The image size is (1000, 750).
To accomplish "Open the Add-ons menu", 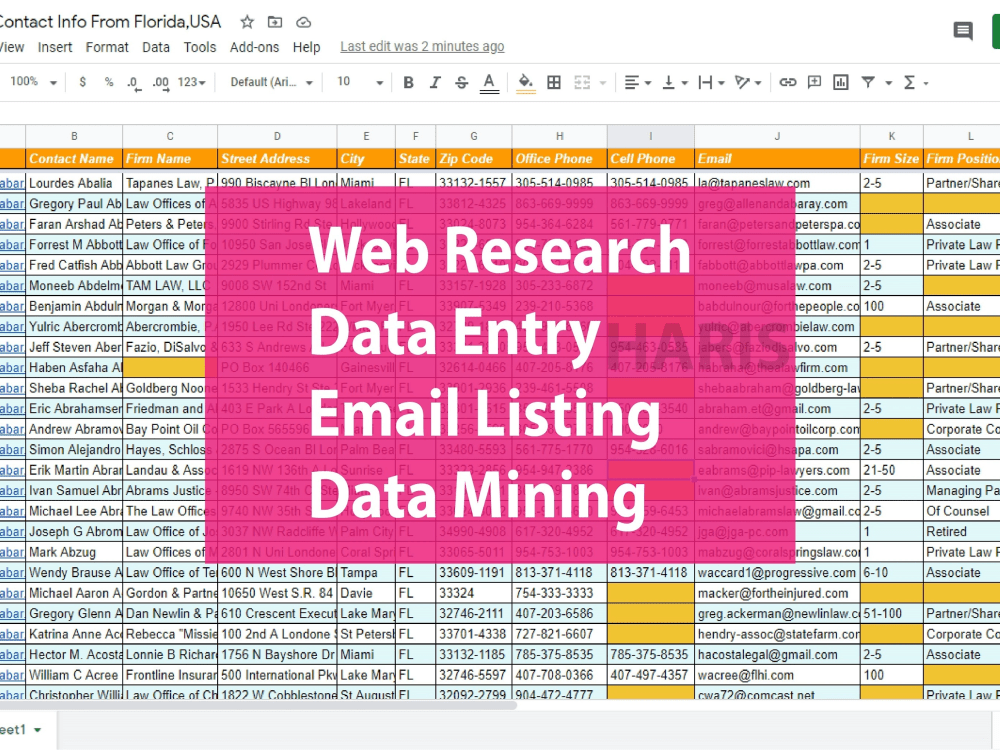I will click(x=254, y=47).
